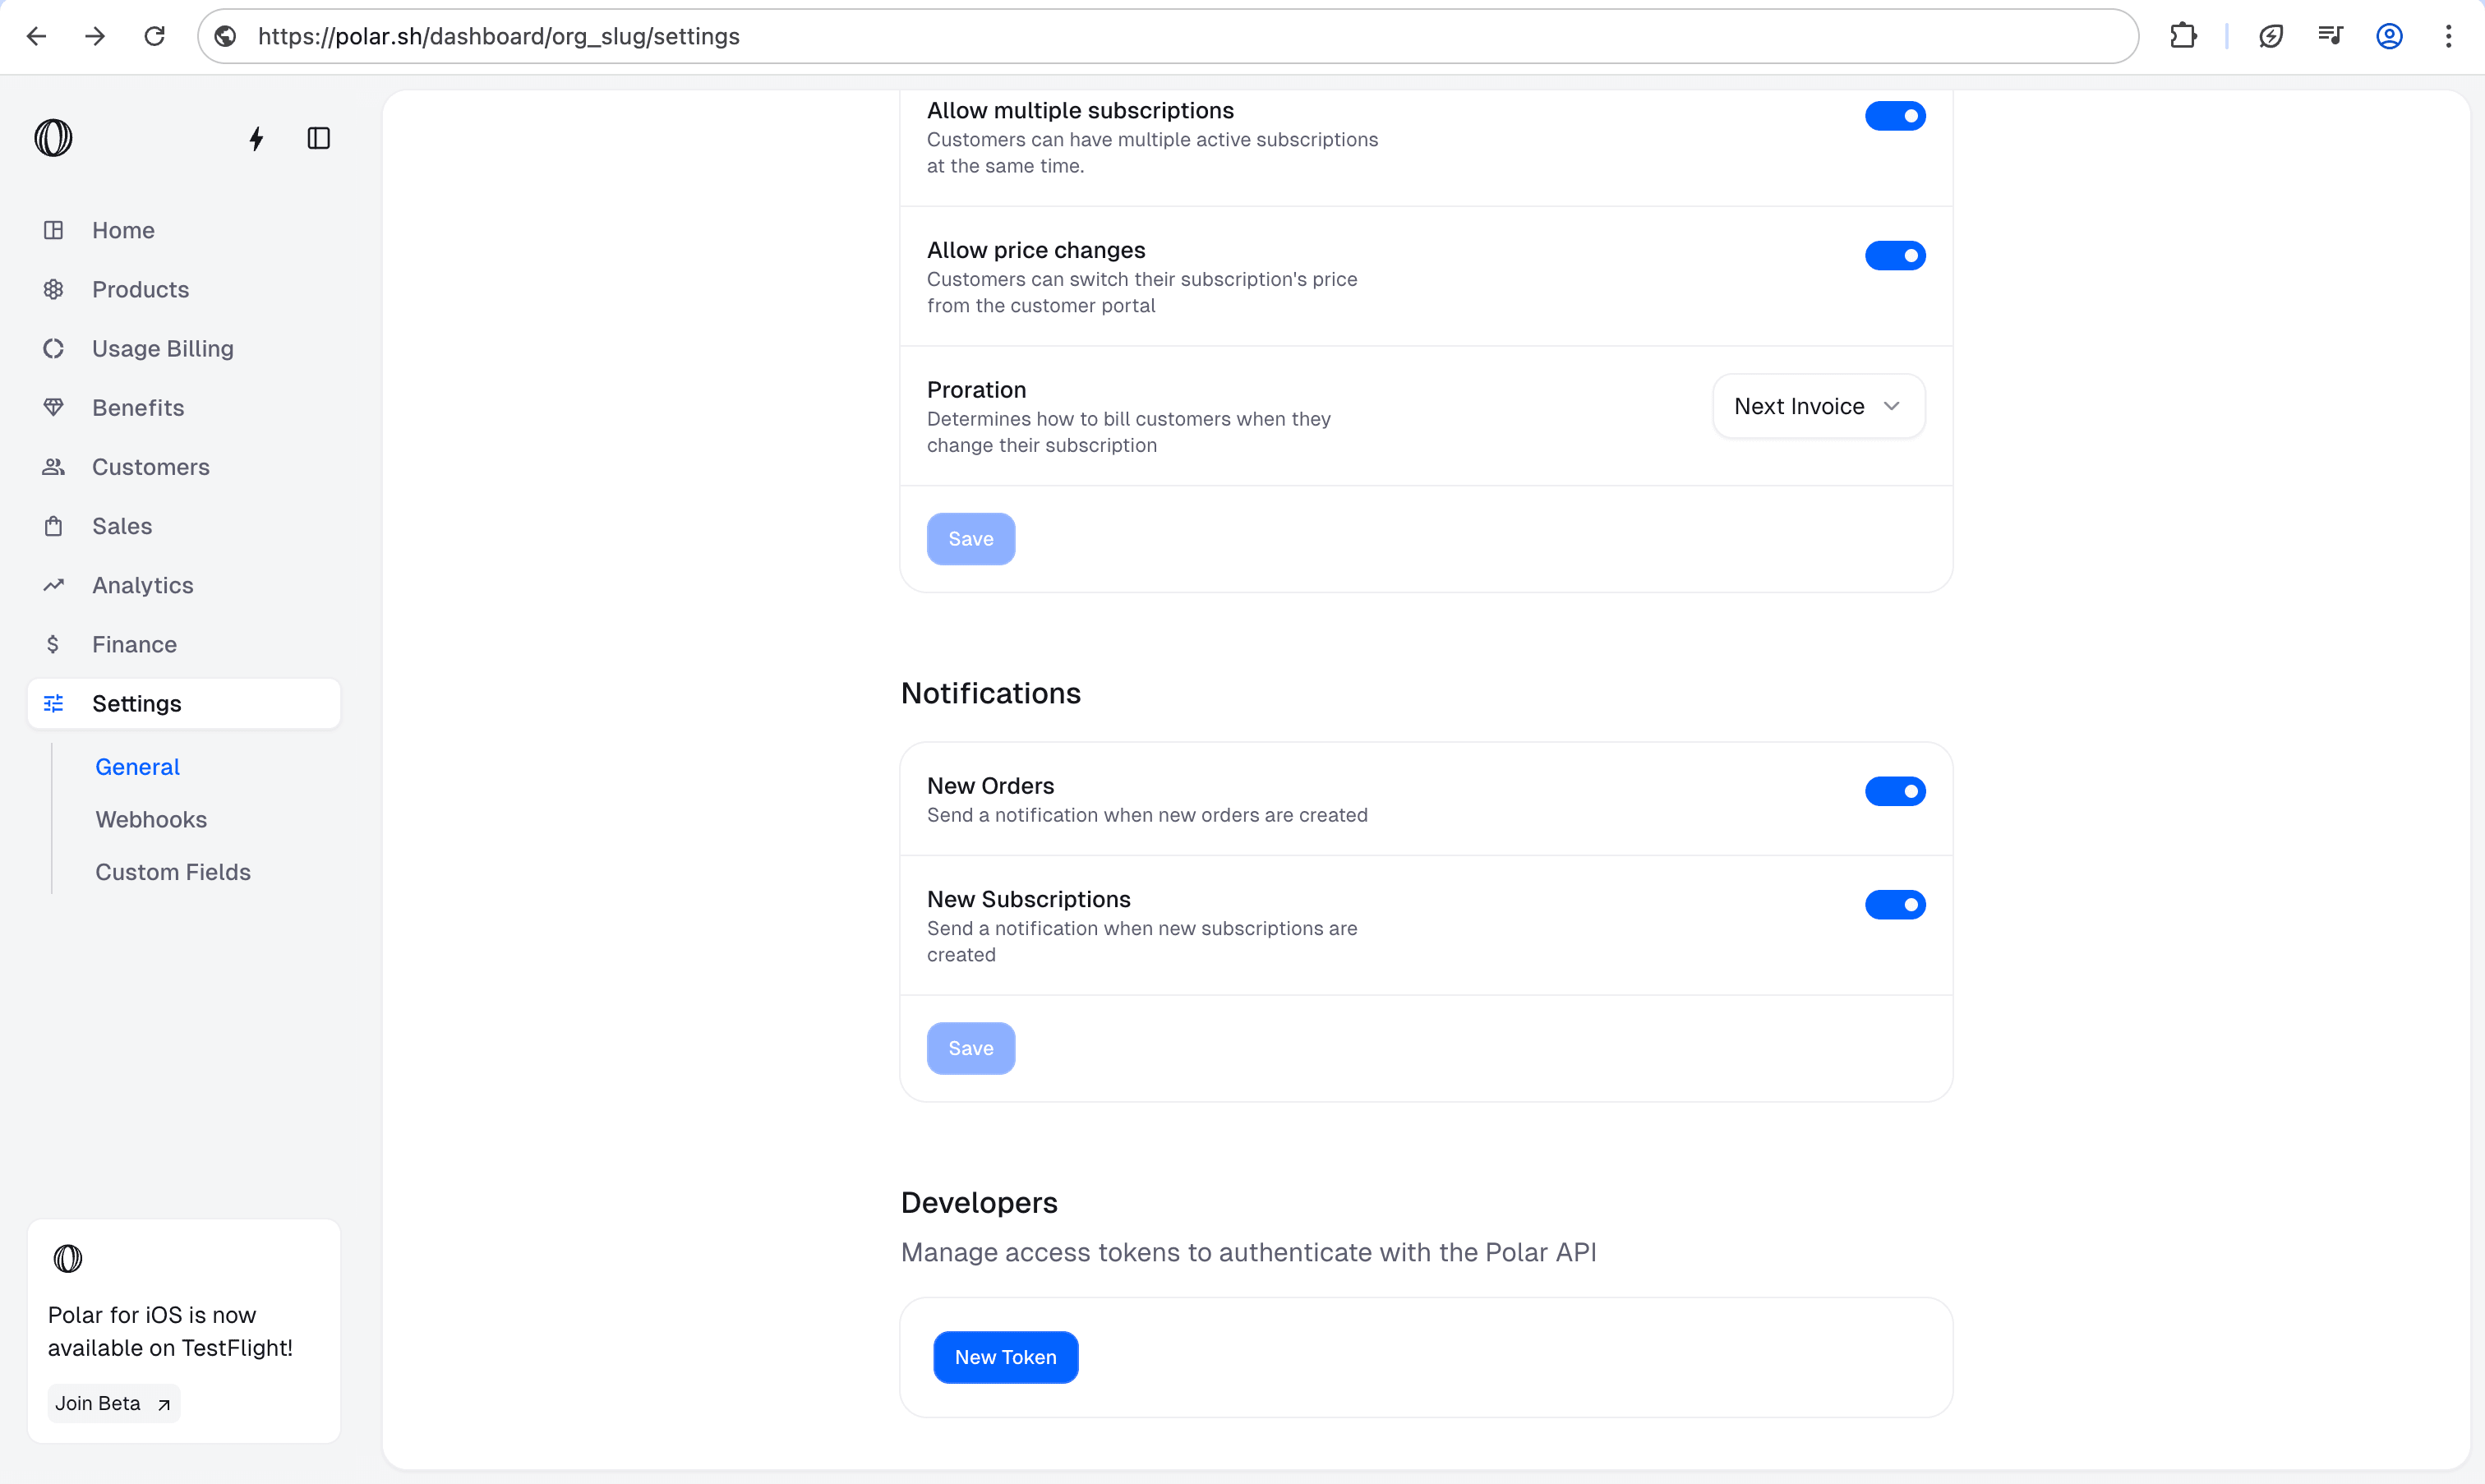Screen dimensions: 2485x1484
Task: Click the Polar logo in the sidebar
Action: click(53, 138)
